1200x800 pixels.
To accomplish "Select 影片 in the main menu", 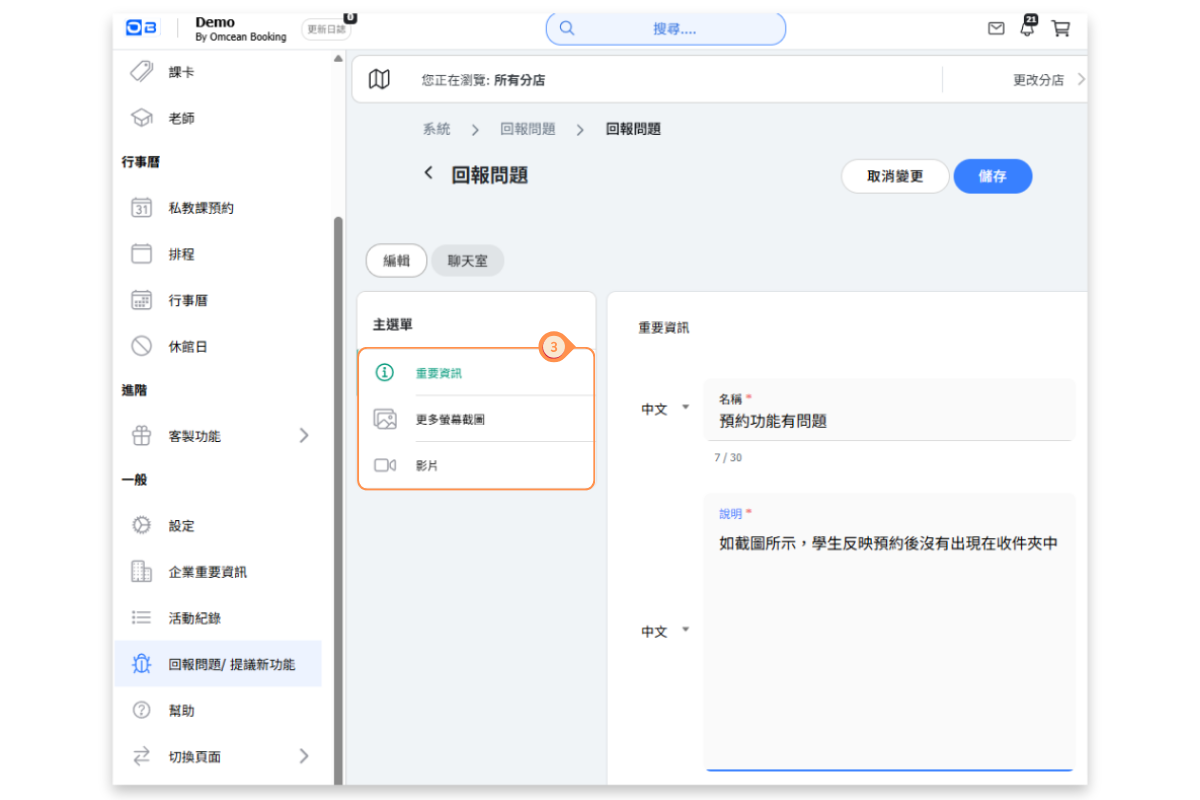I will (427, 466).
